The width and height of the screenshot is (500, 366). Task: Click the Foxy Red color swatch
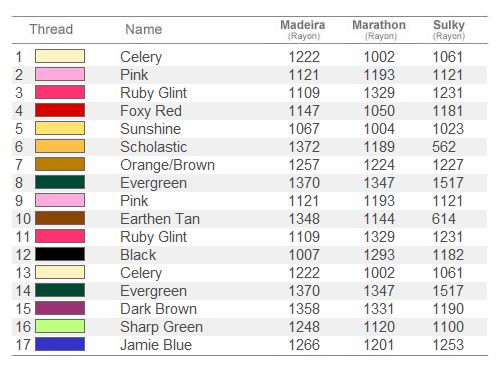point(60,110)
